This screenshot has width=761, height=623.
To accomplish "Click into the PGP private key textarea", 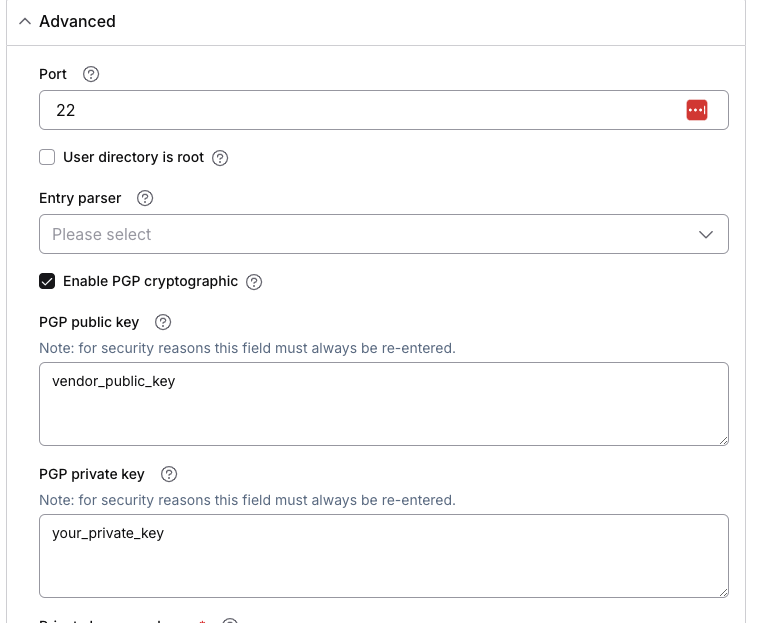I will coord(383,556).
